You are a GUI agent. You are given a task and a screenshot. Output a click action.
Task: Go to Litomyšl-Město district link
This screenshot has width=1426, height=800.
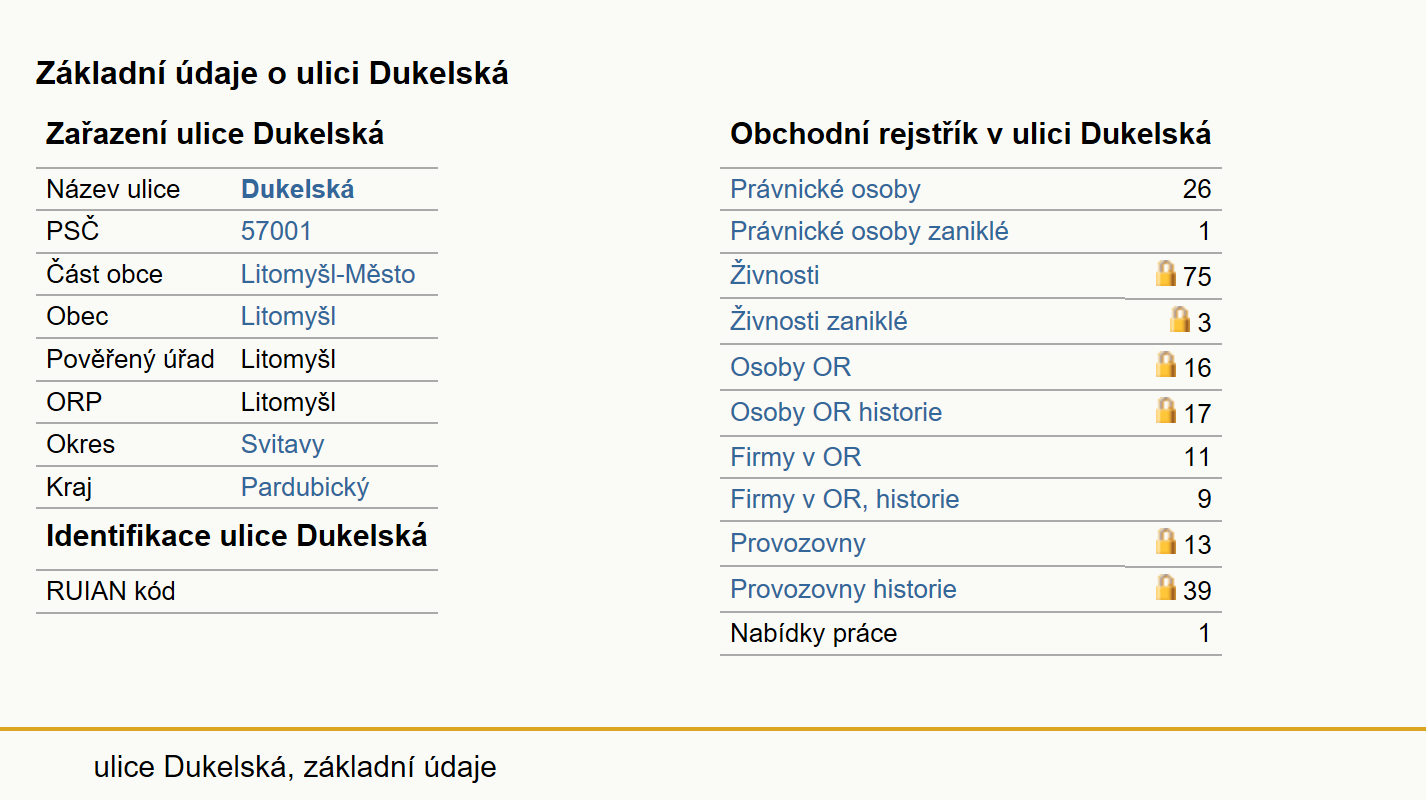[x=328, y=275]
